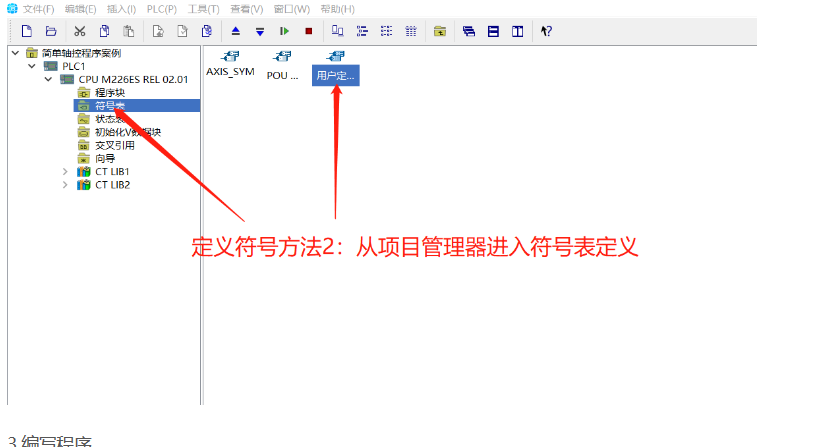Image resolution: width=814 pixels, height=447 pixels.
Task: Collapse the 简单轴控程序案例 project node
Action: tap(14, 53)
